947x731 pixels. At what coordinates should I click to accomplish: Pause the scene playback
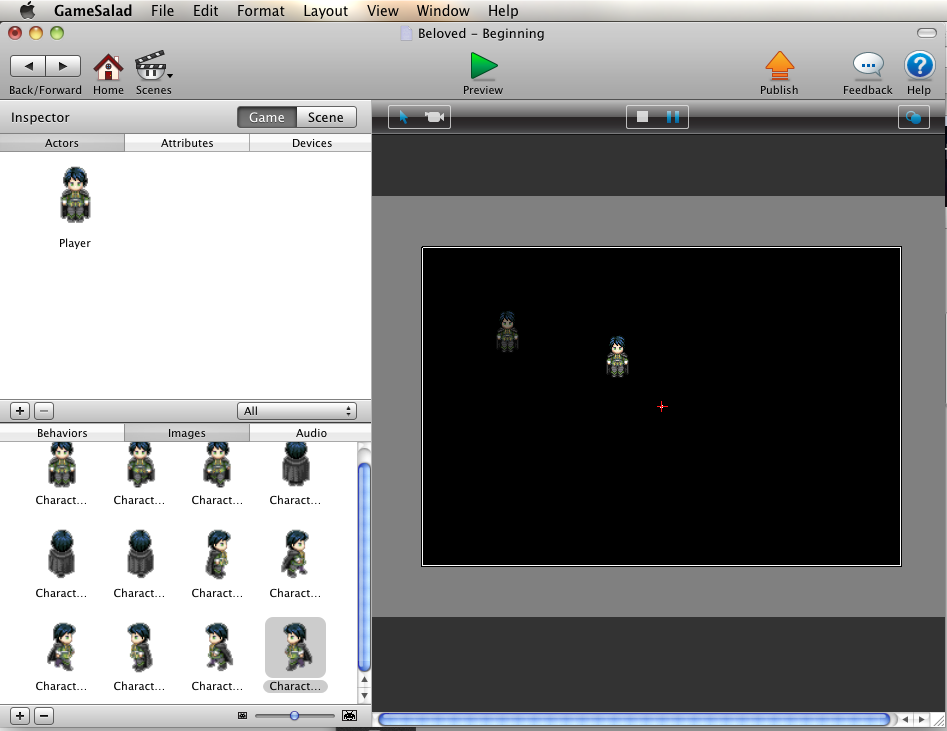coord(673,117)
